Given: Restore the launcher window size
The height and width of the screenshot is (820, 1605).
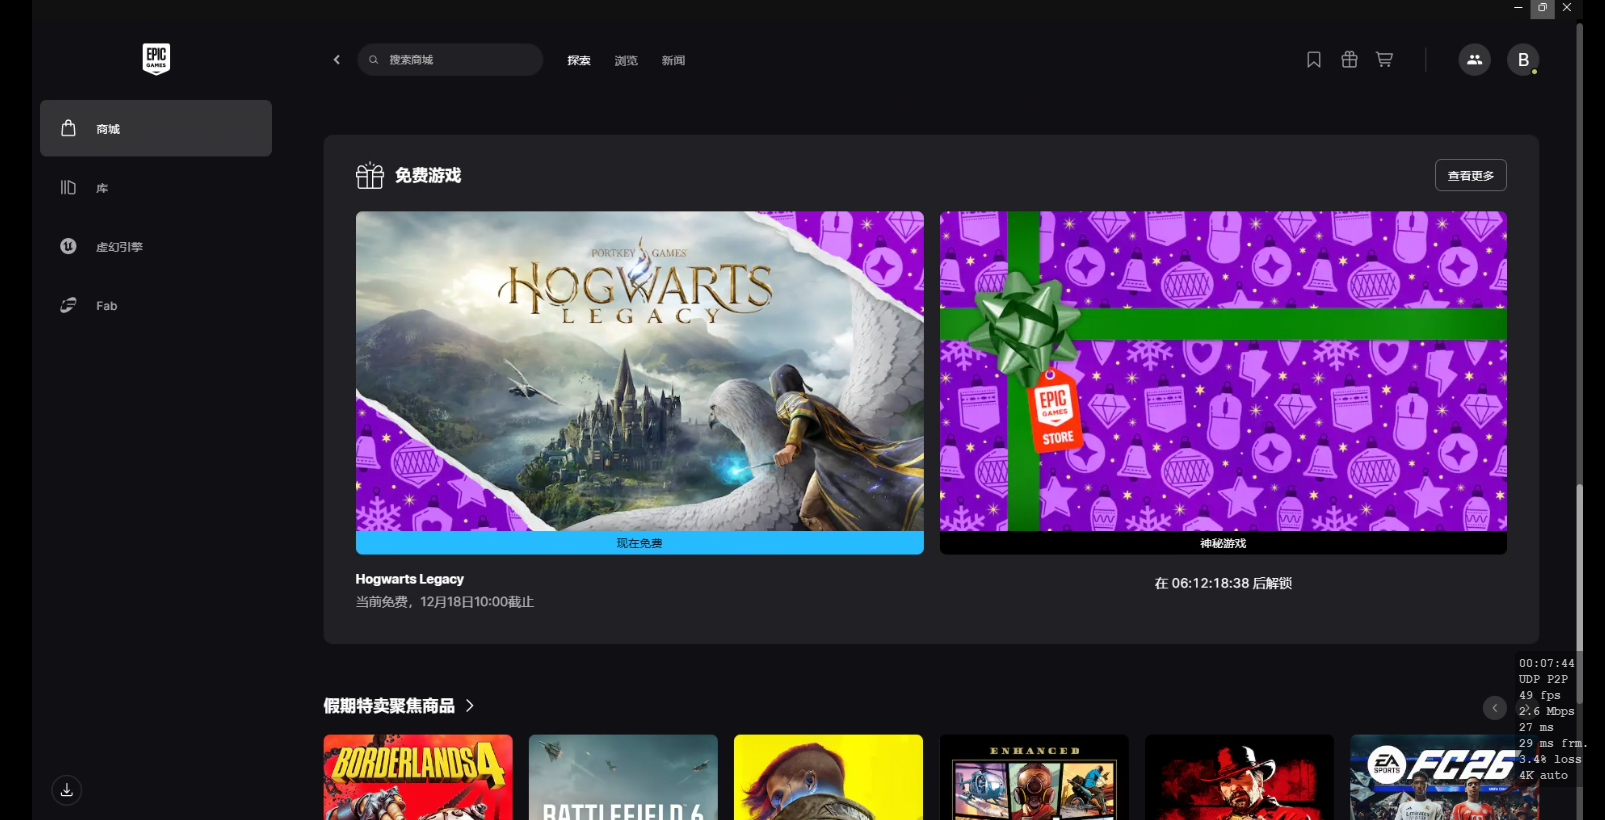Looking at the screenshot, I should tap(1543, 8).
